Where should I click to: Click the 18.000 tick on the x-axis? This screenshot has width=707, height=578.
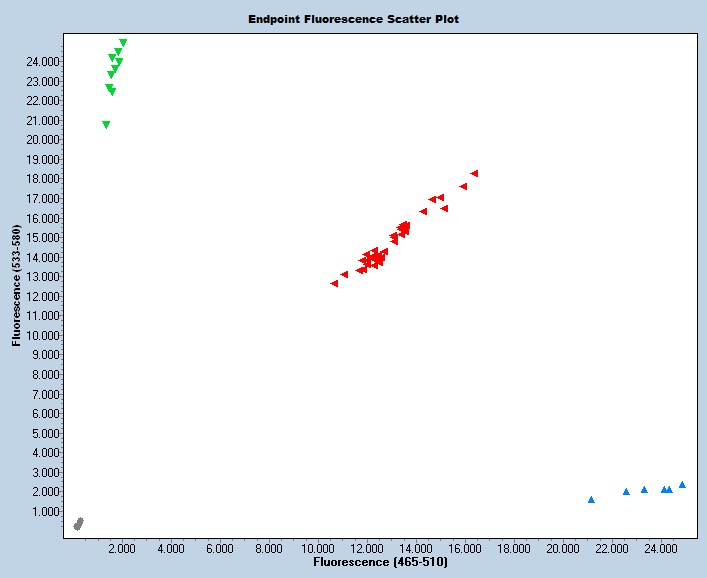(513, 549)
